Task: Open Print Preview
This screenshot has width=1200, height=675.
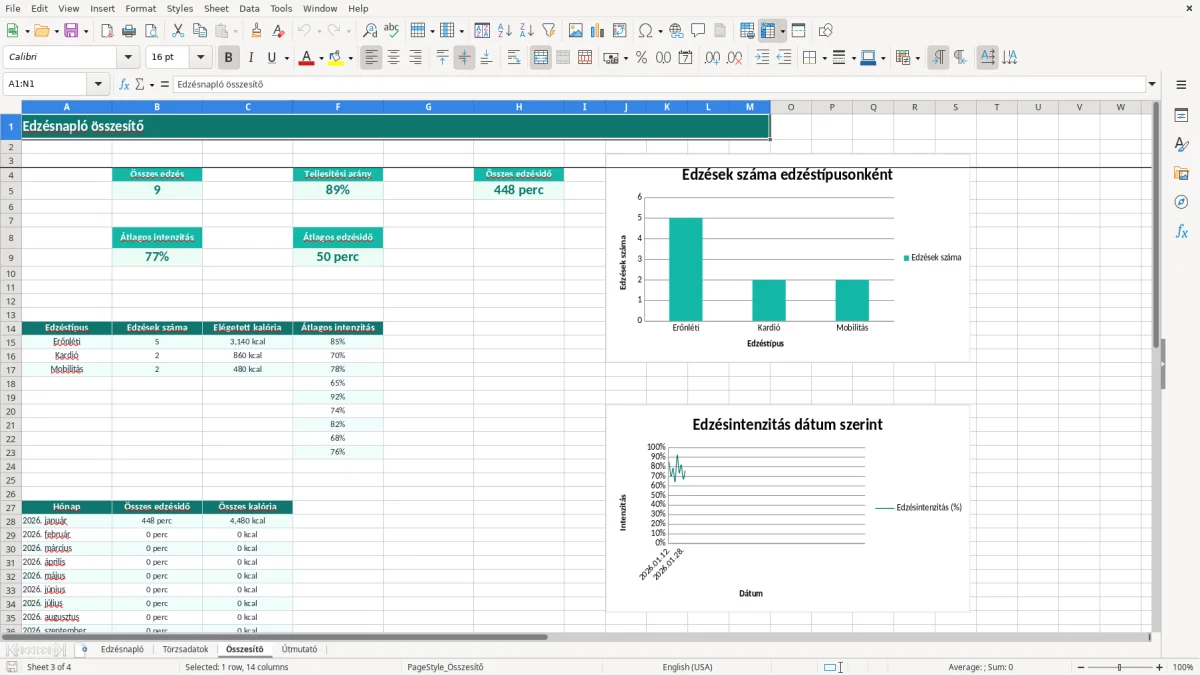Action: (x=151, y=31)
